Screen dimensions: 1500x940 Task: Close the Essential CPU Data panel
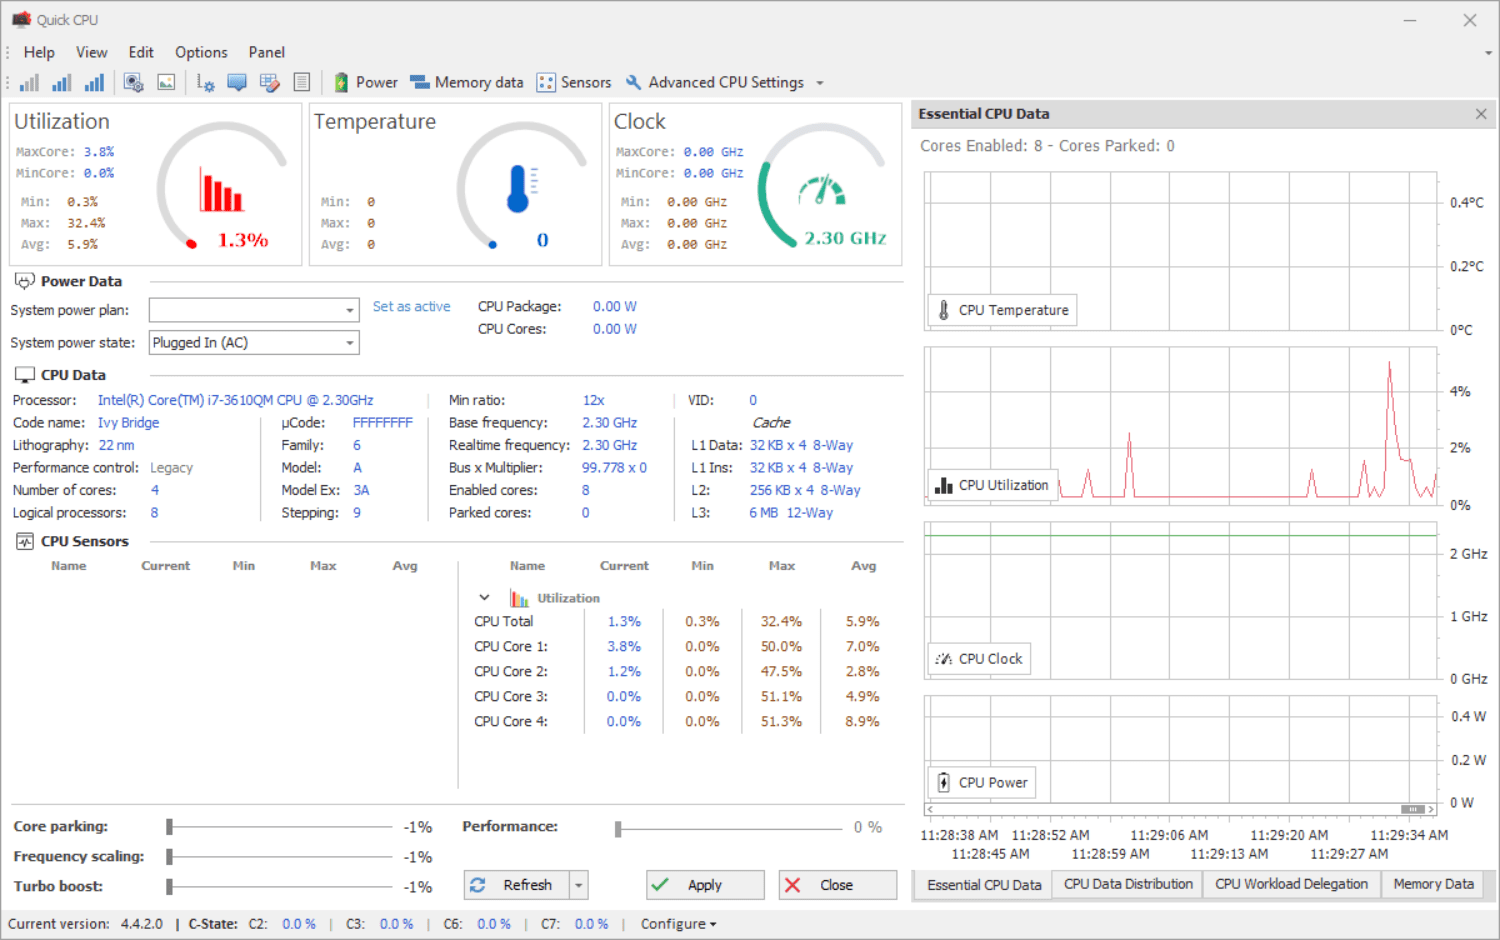[1481, 114]
